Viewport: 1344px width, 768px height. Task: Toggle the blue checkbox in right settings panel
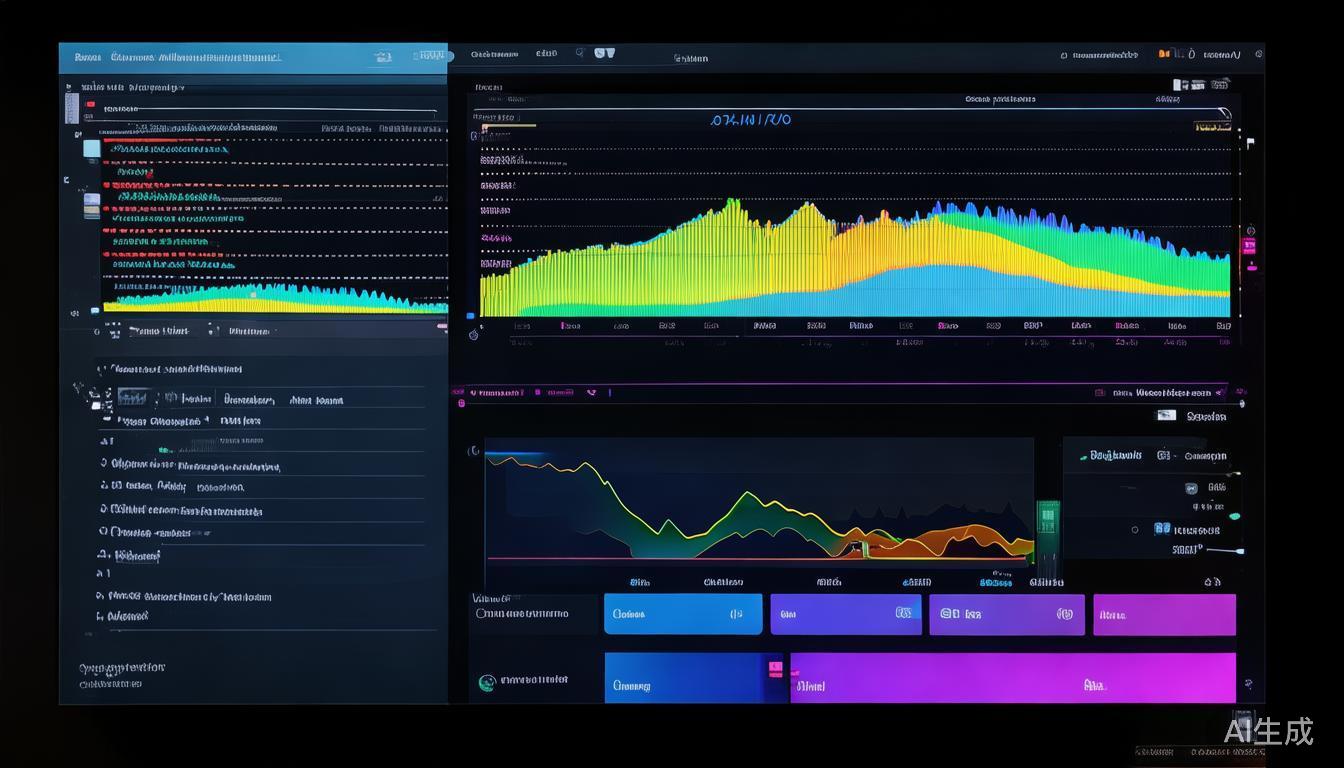[1161, 528]
